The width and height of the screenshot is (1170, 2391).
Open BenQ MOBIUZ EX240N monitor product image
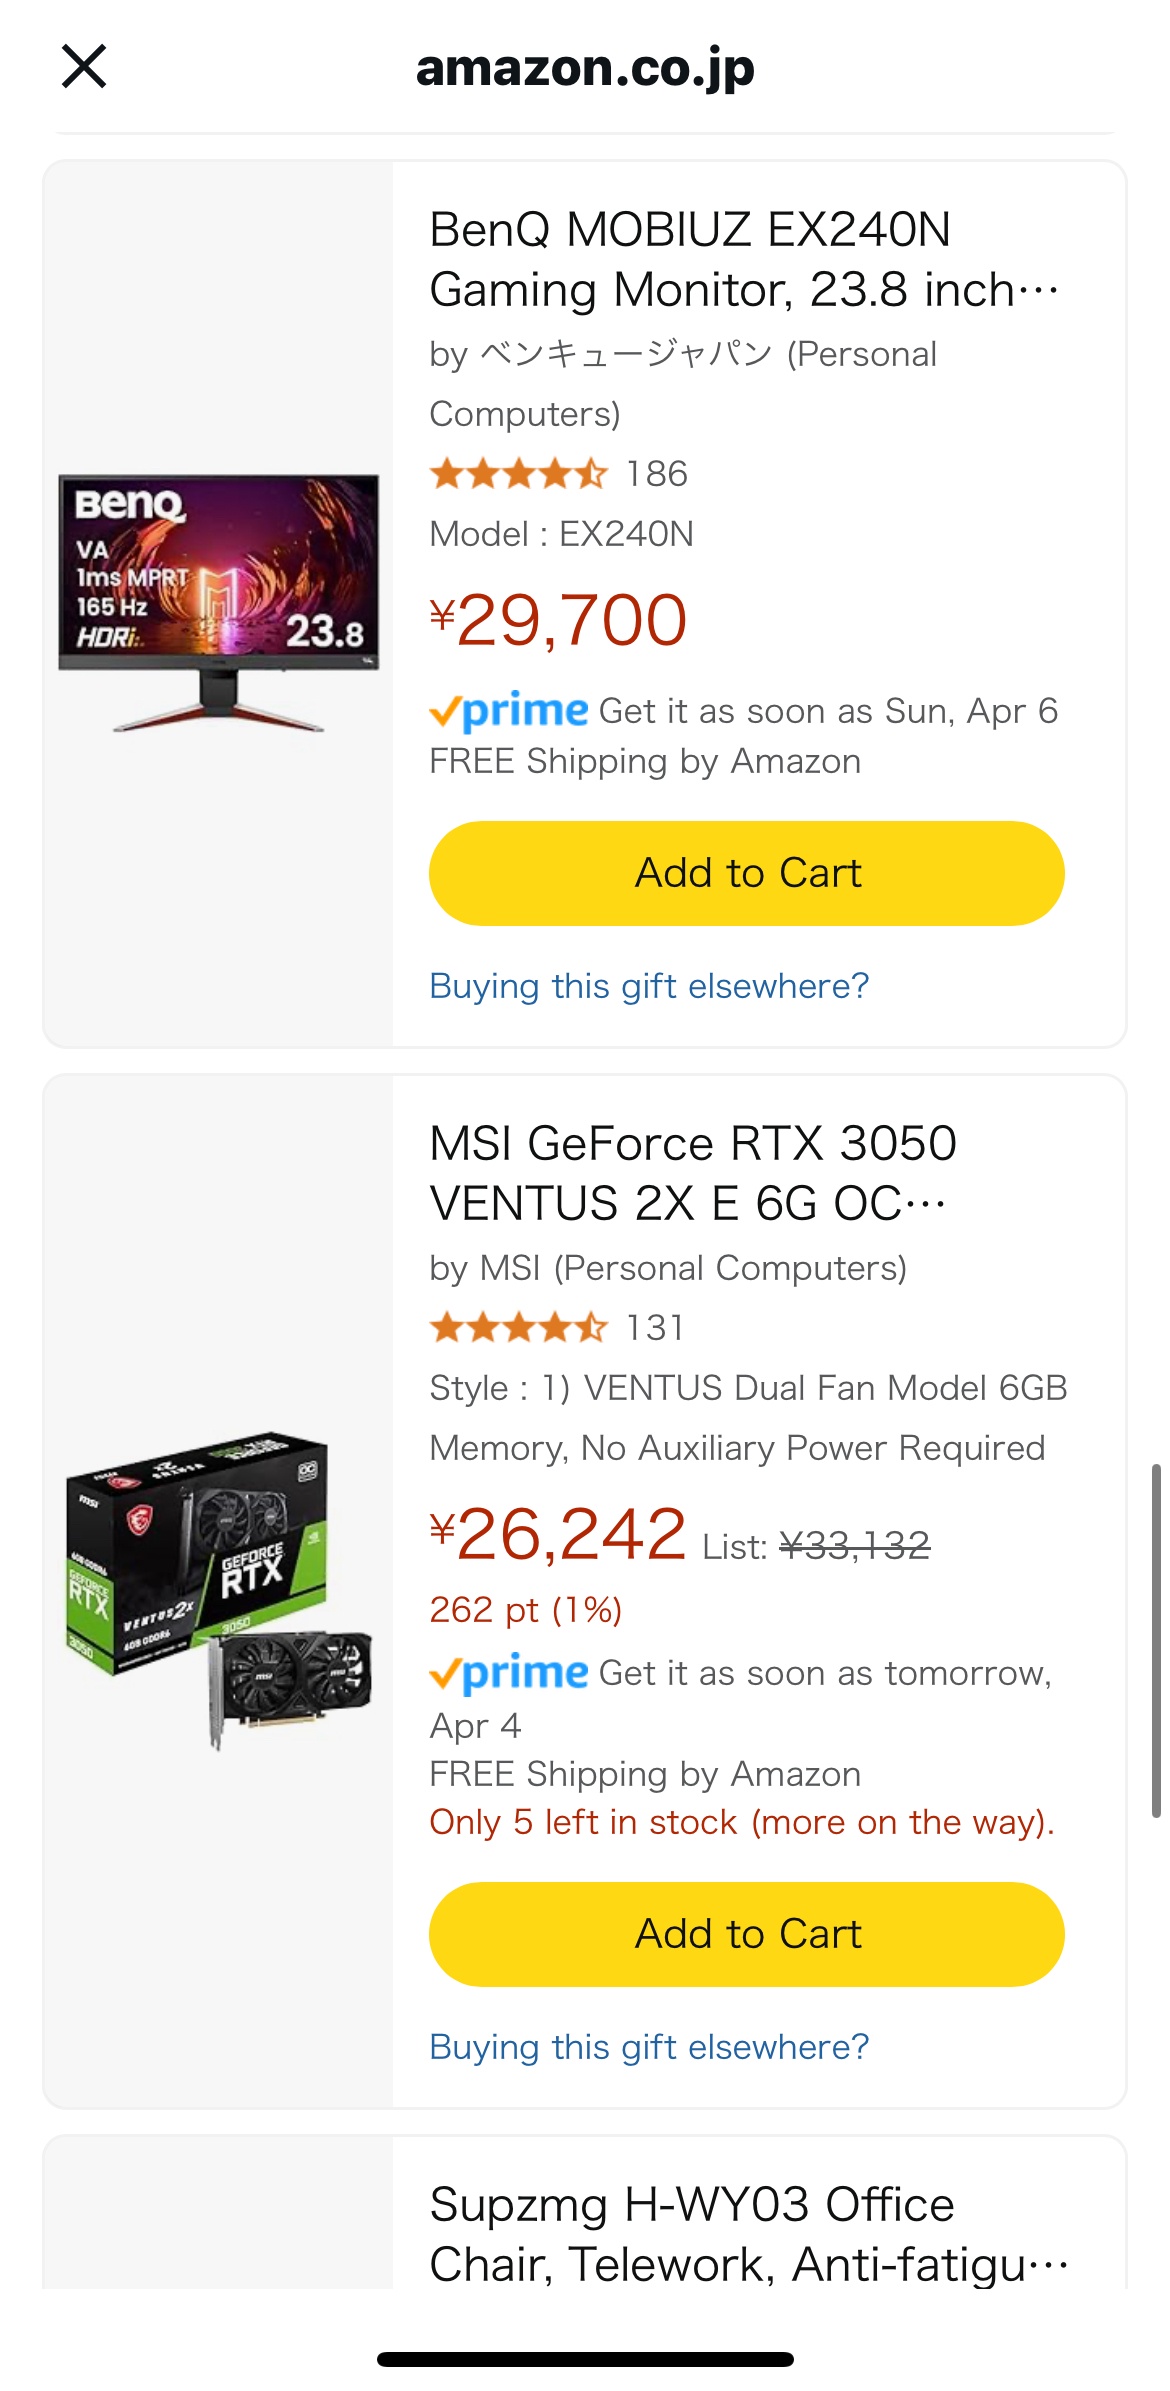coord(219,604)
